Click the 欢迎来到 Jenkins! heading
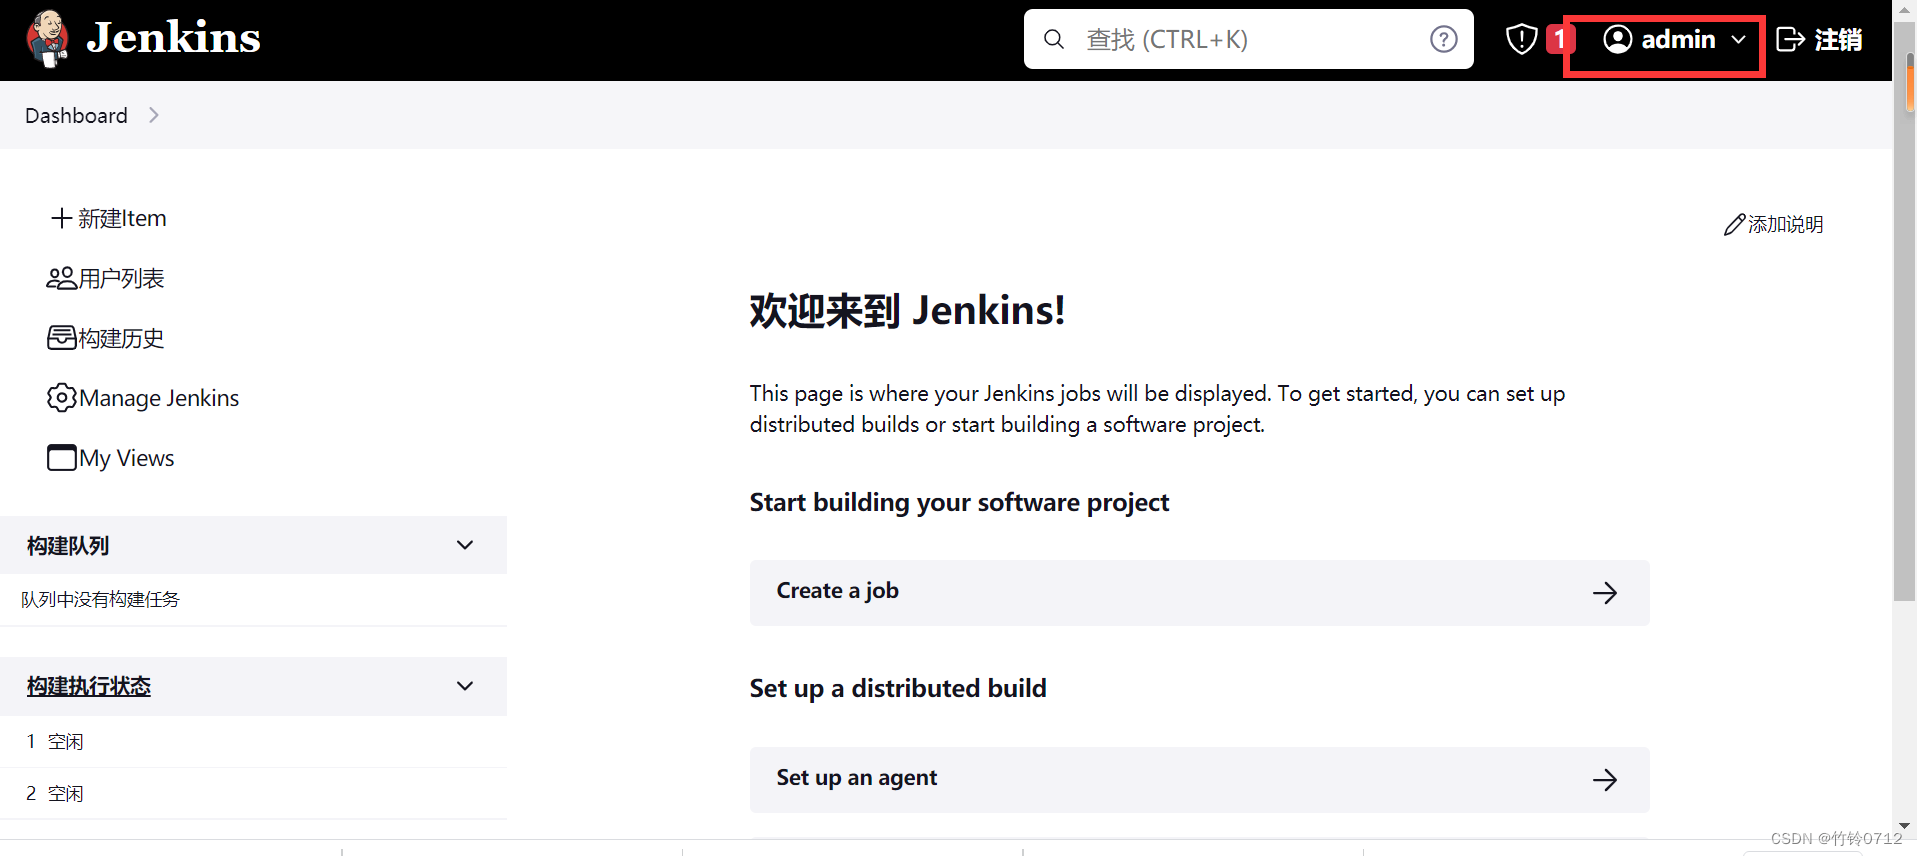The width and height of the screenshot is (1917, 856). coord(907,311)
